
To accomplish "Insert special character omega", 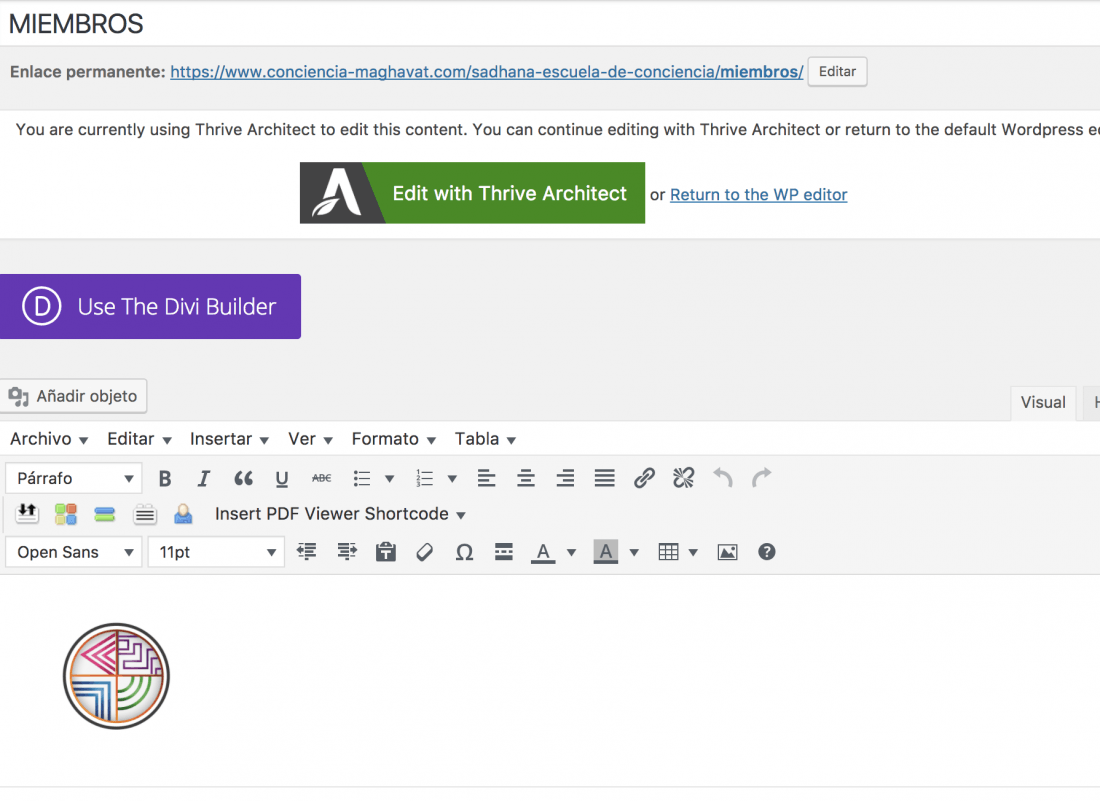I will point(464,552).
